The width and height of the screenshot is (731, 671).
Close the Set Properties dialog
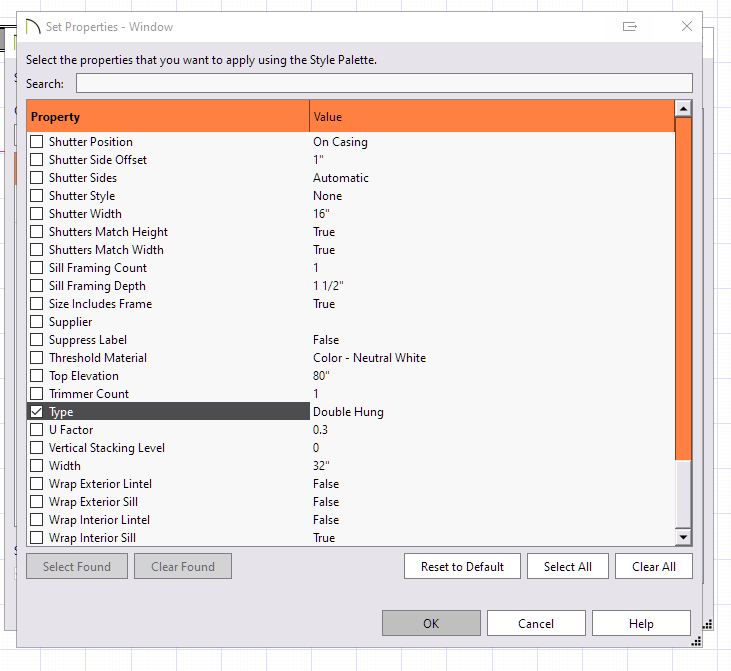pyautogui.click(x=686, y=27)
